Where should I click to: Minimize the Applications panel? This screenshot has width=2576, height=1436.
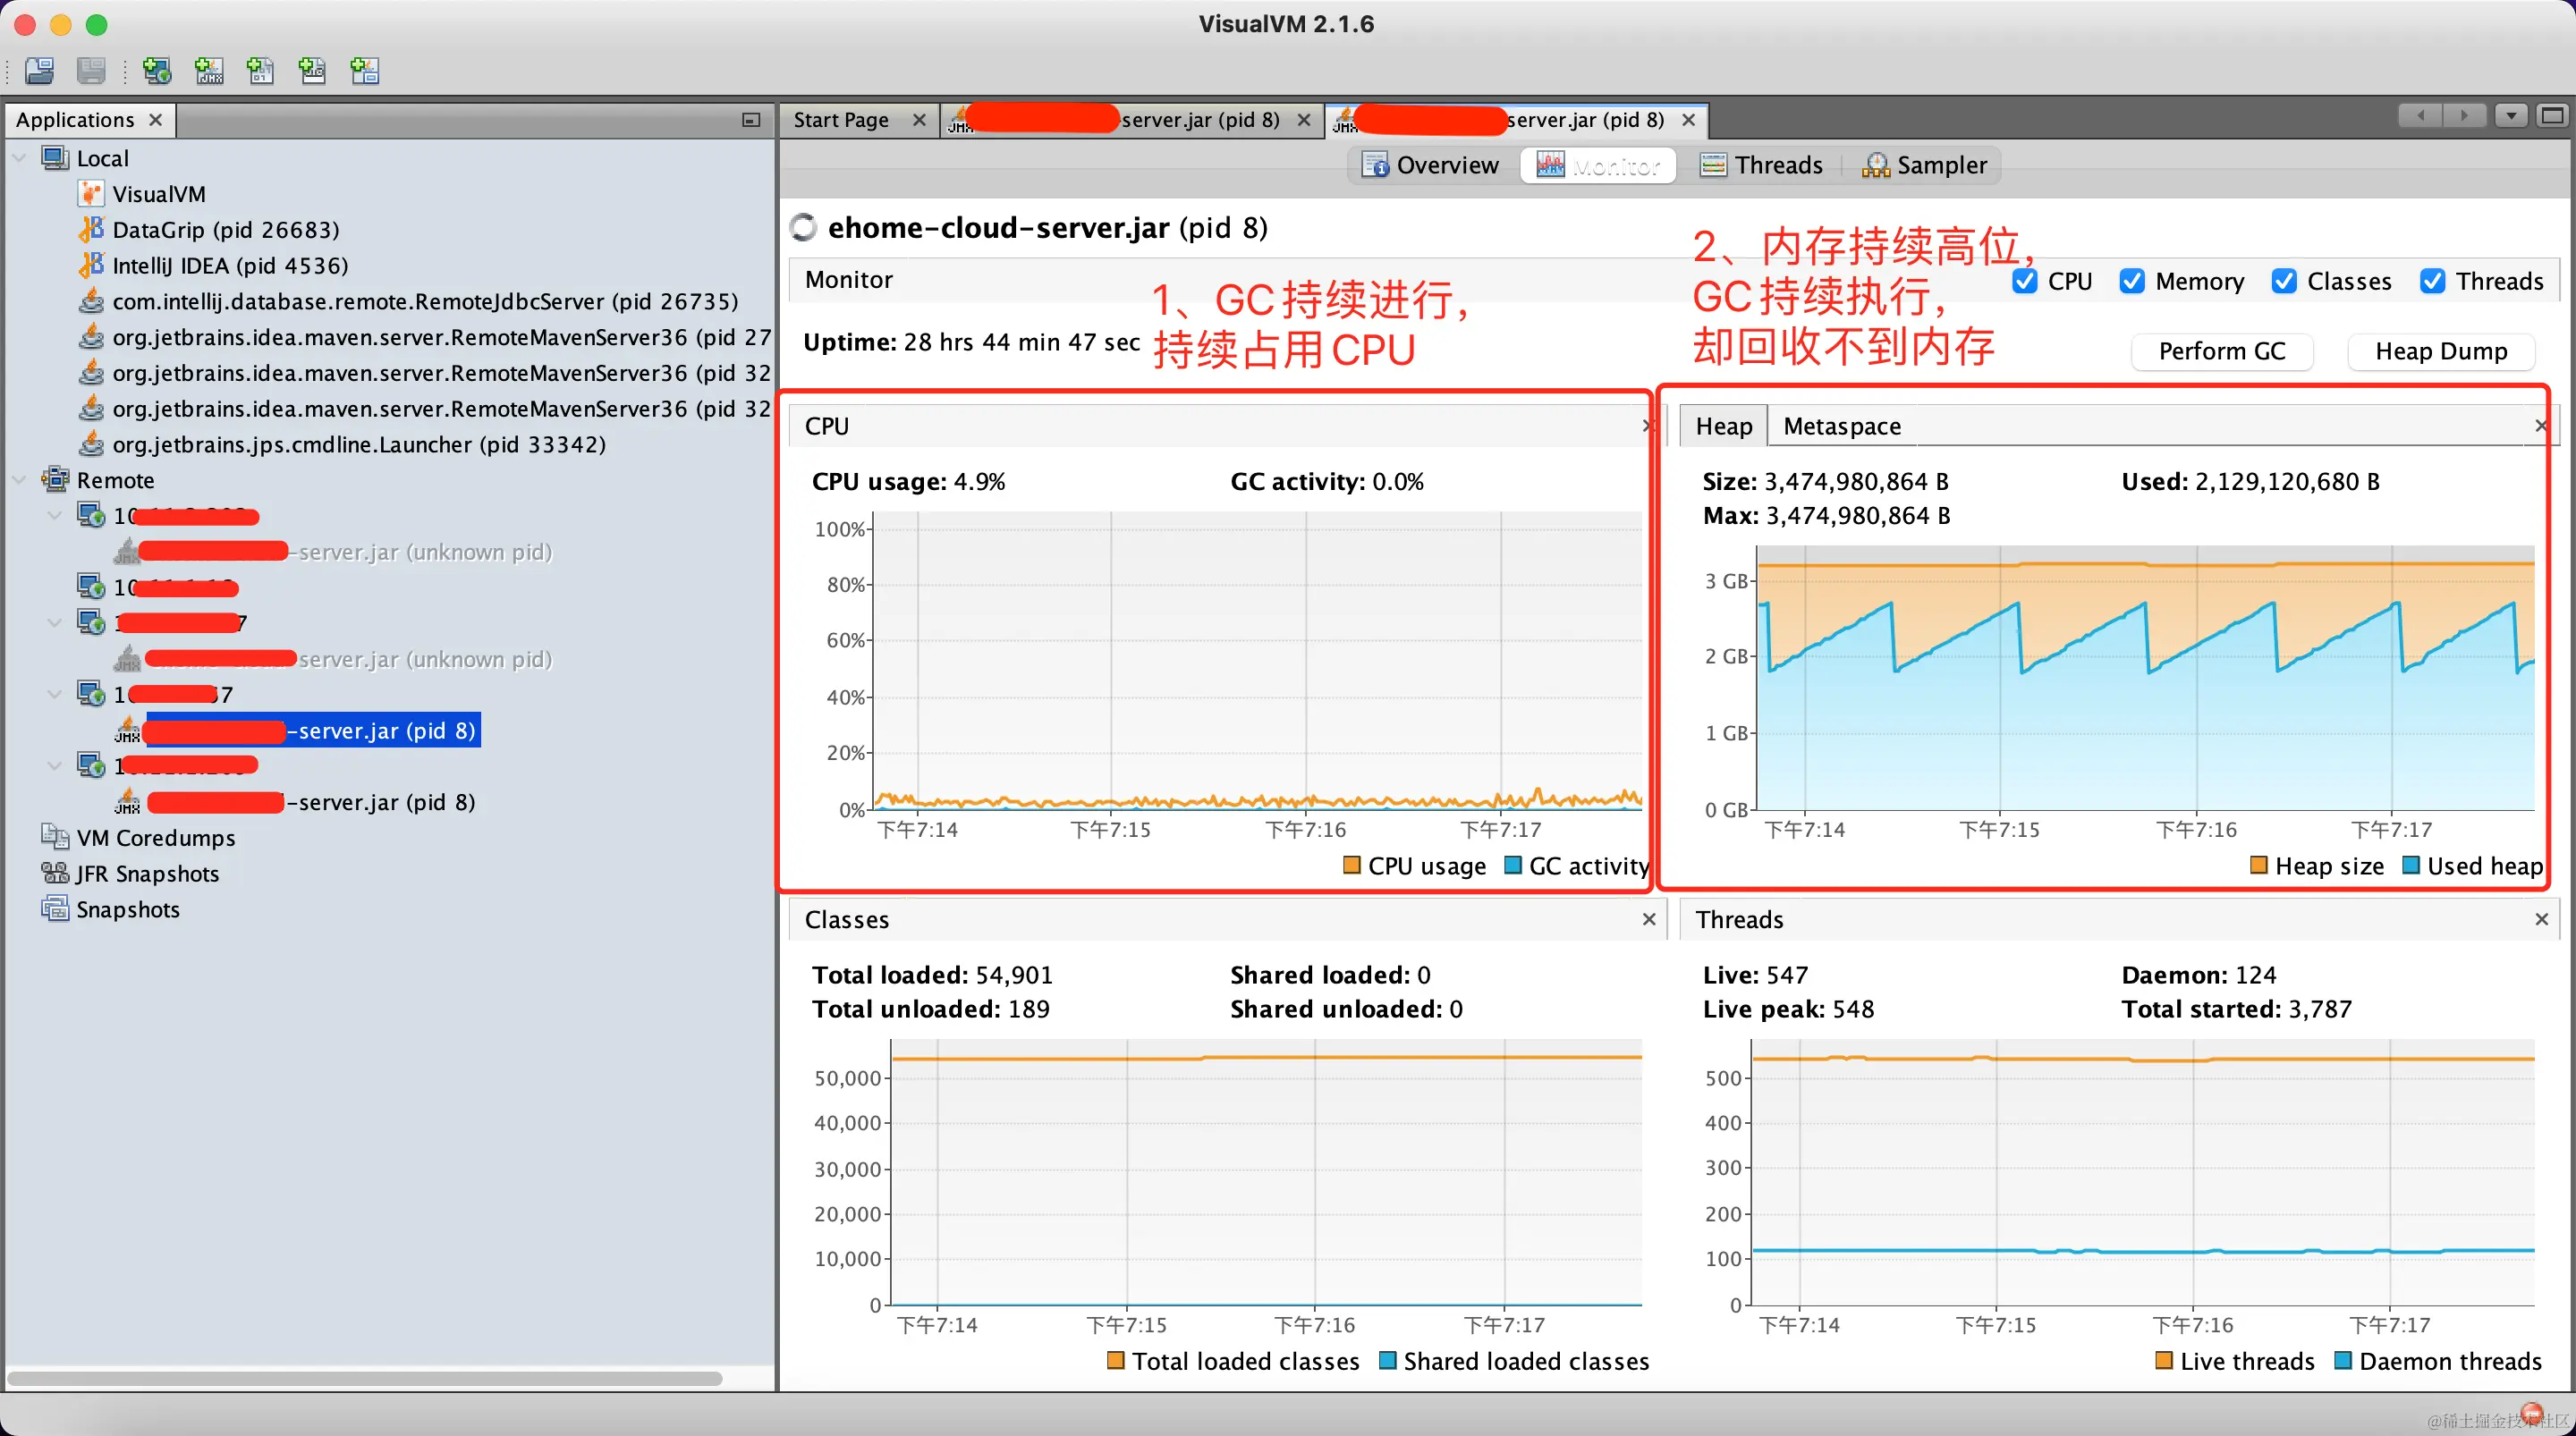[x=751, y=120]
